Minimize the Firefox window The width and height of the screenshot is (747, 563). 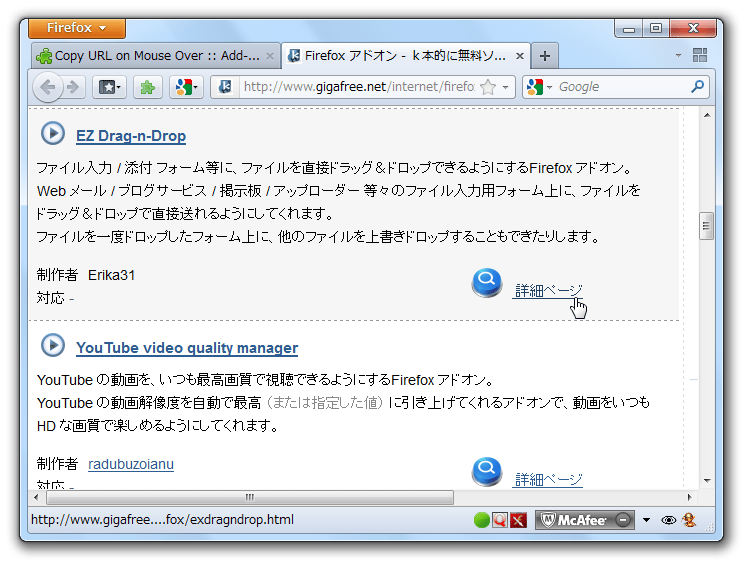(629, 29)
